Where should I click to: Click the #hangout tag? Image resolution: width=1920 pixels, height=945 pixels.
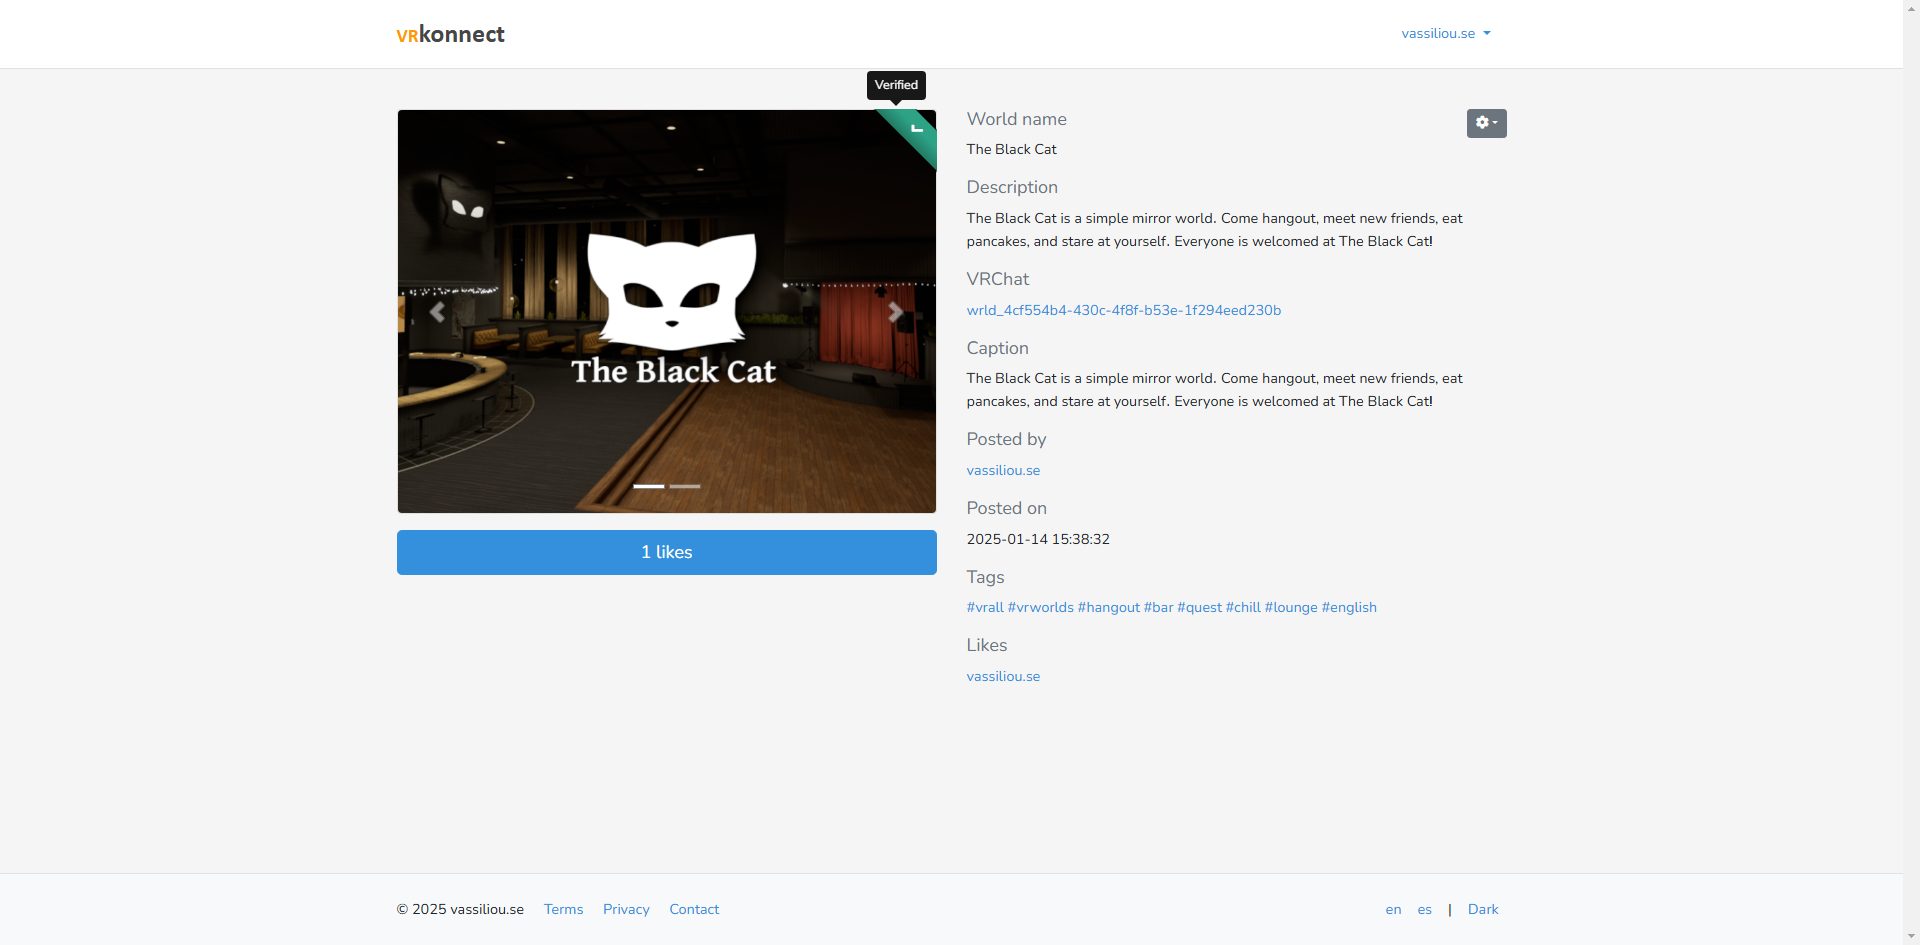click(x=1108, y=607)
